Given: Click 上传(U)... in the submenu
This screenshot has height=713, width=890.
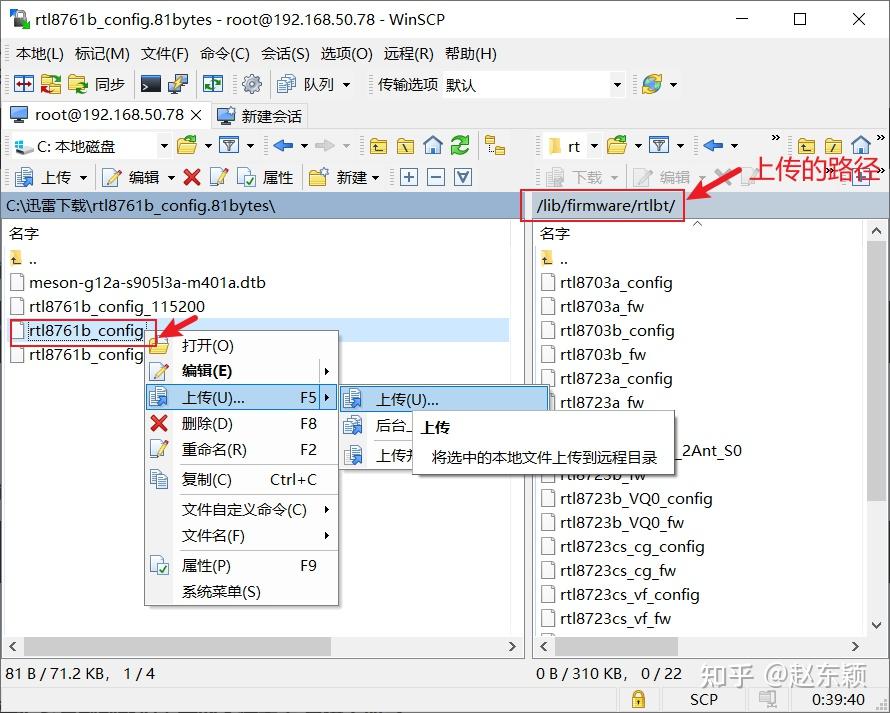Looking at the screenshot, I should click(444, 400).
